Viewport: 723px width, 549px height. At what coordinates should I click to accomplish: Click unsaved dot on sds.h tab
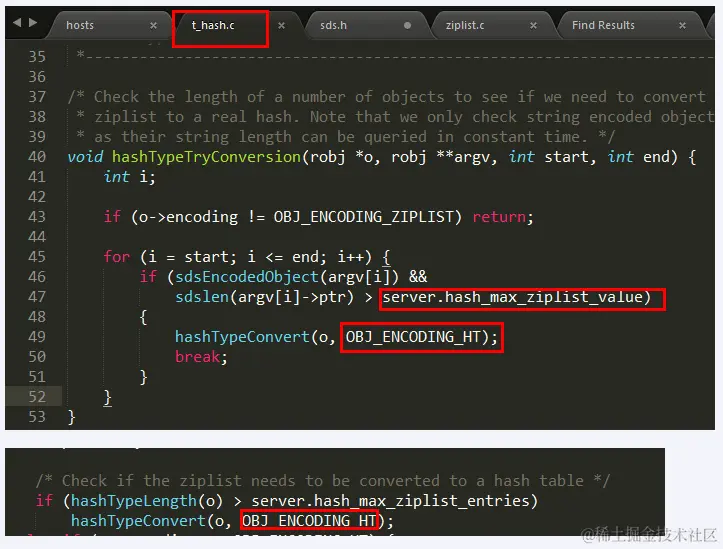click(407, 25)
